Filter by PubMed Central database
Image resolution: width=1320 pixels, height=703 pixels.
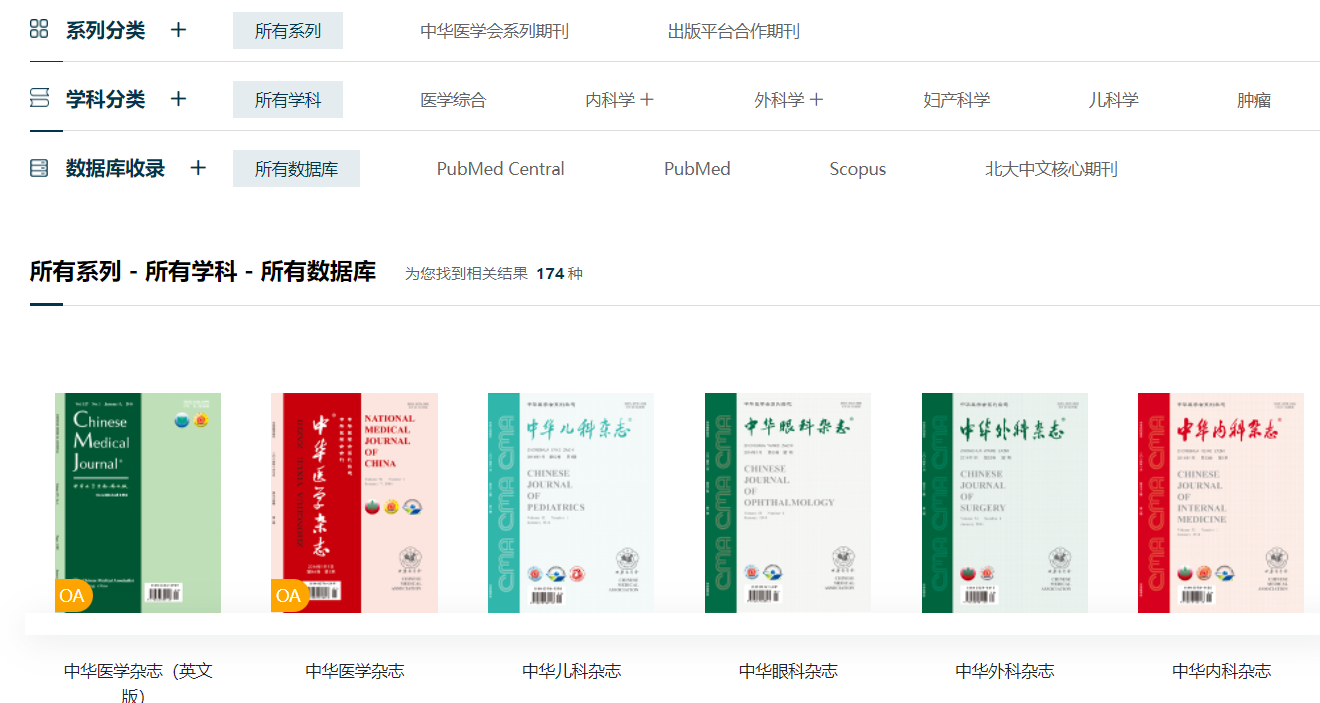click(501, 169)
